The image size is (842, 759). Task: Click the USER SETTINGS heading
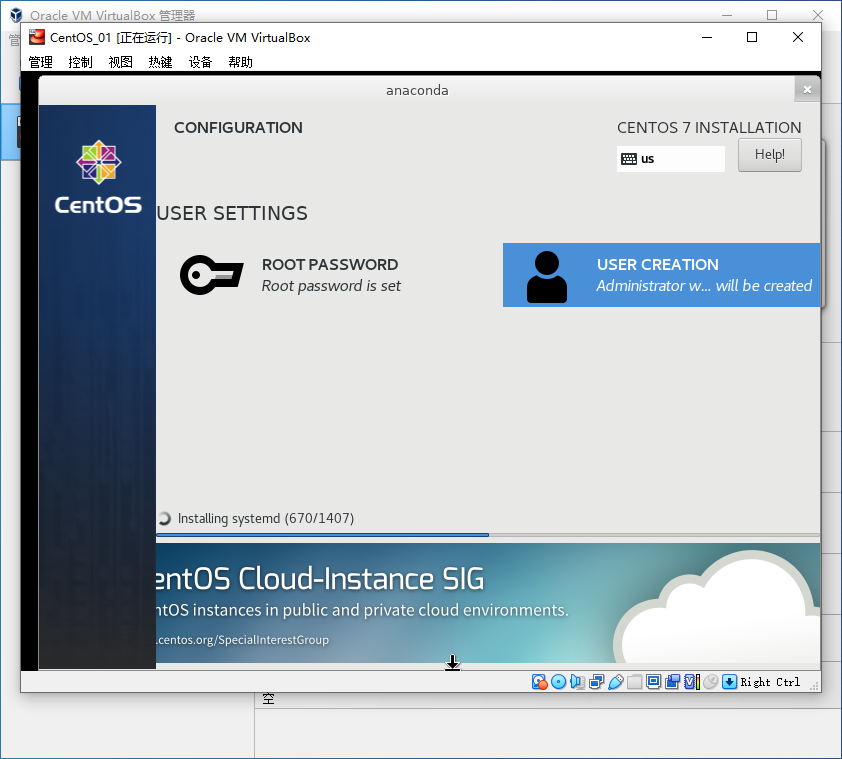[x=233, y=213]
